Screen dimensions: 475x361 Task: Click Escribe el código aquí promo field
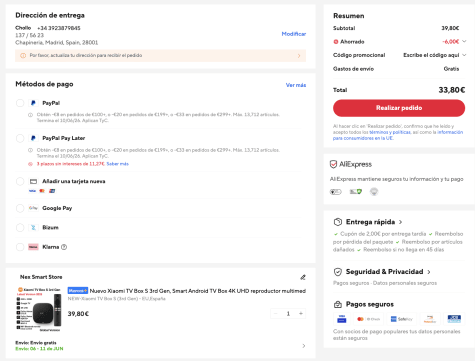(431, 55)
